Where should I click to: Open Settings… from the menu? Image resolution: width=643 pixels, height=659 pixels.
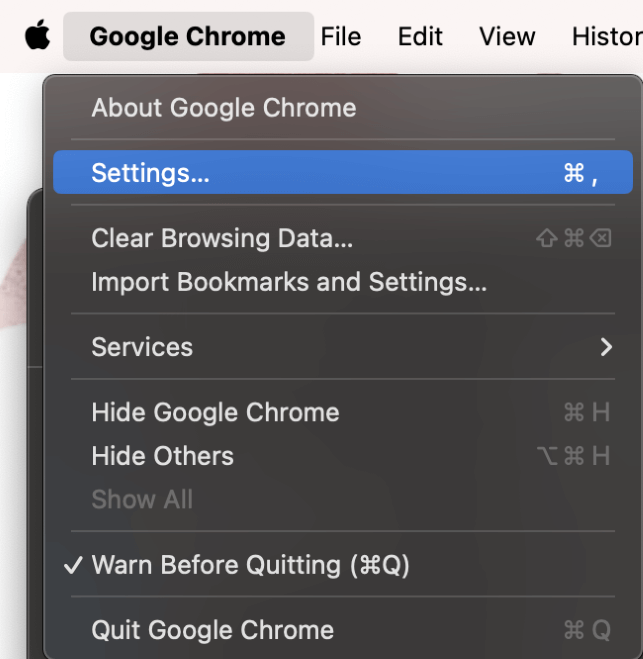150,173
